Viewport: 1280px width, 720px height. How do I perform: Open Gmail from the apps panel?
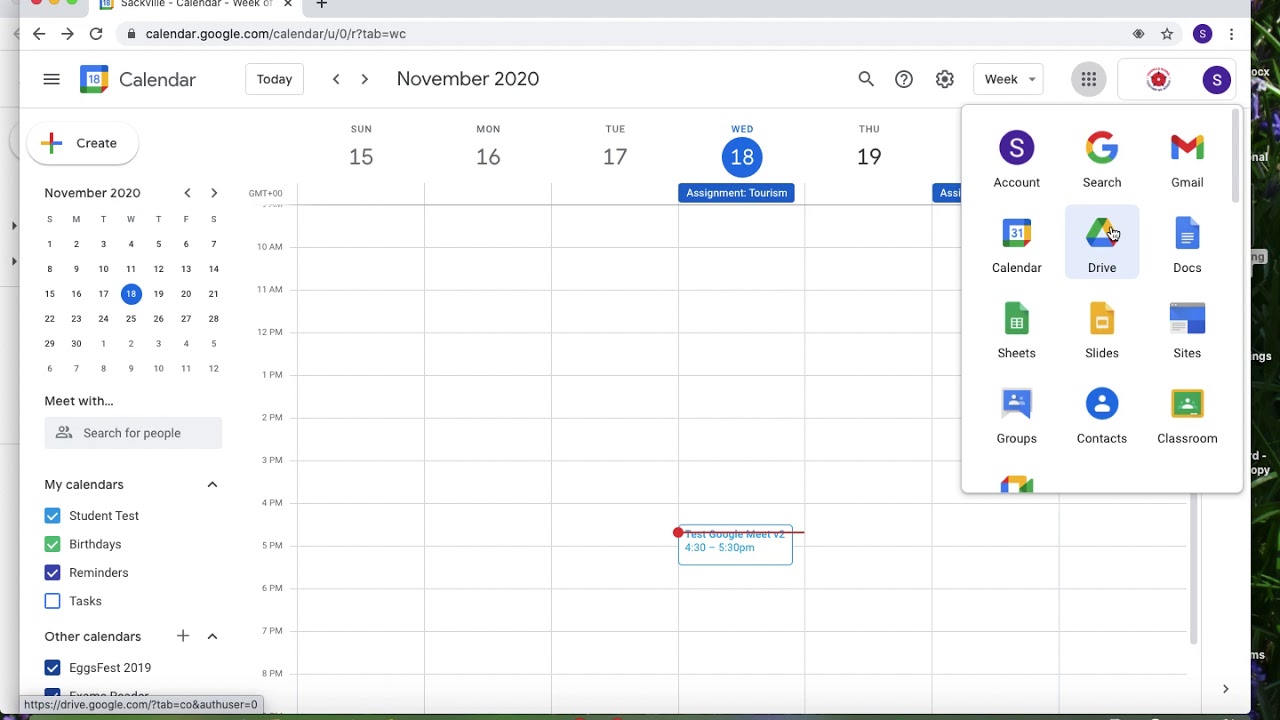[x=1187, y=160]
